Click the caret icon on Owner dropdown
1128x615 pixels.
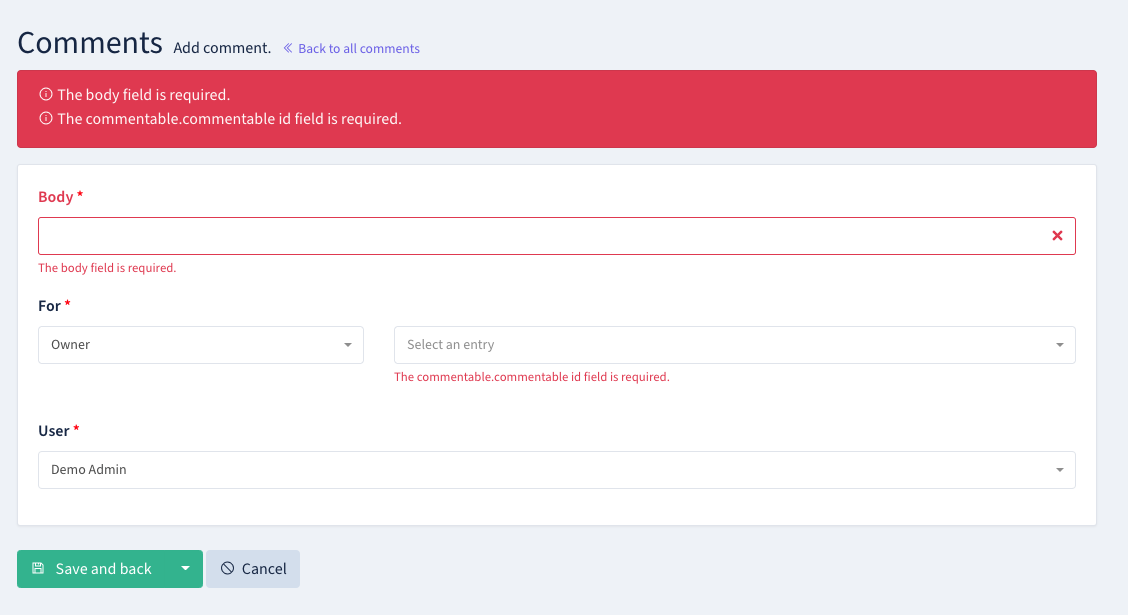349,344
